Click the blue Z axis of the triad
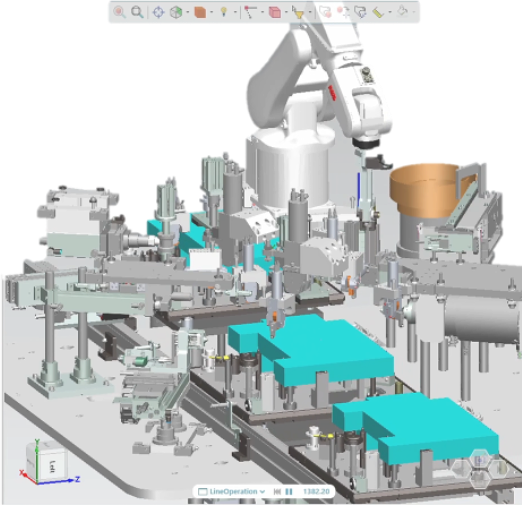Screen dimensions: 522x505 pos(58,481)
